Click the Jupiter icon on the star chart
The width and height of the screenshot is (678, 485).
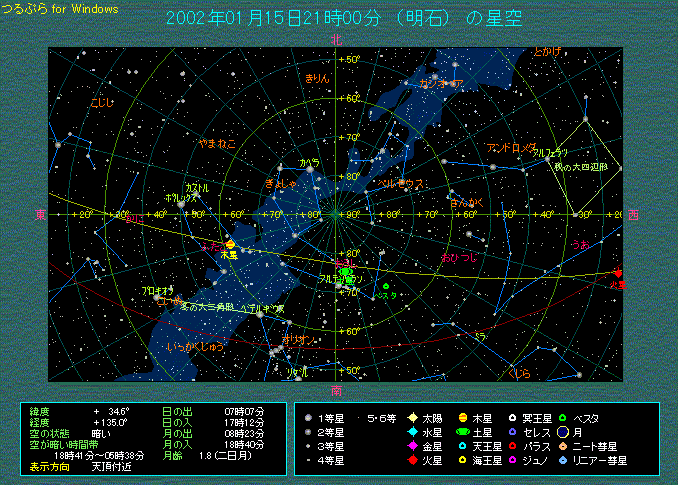click(x=231, y=244)
